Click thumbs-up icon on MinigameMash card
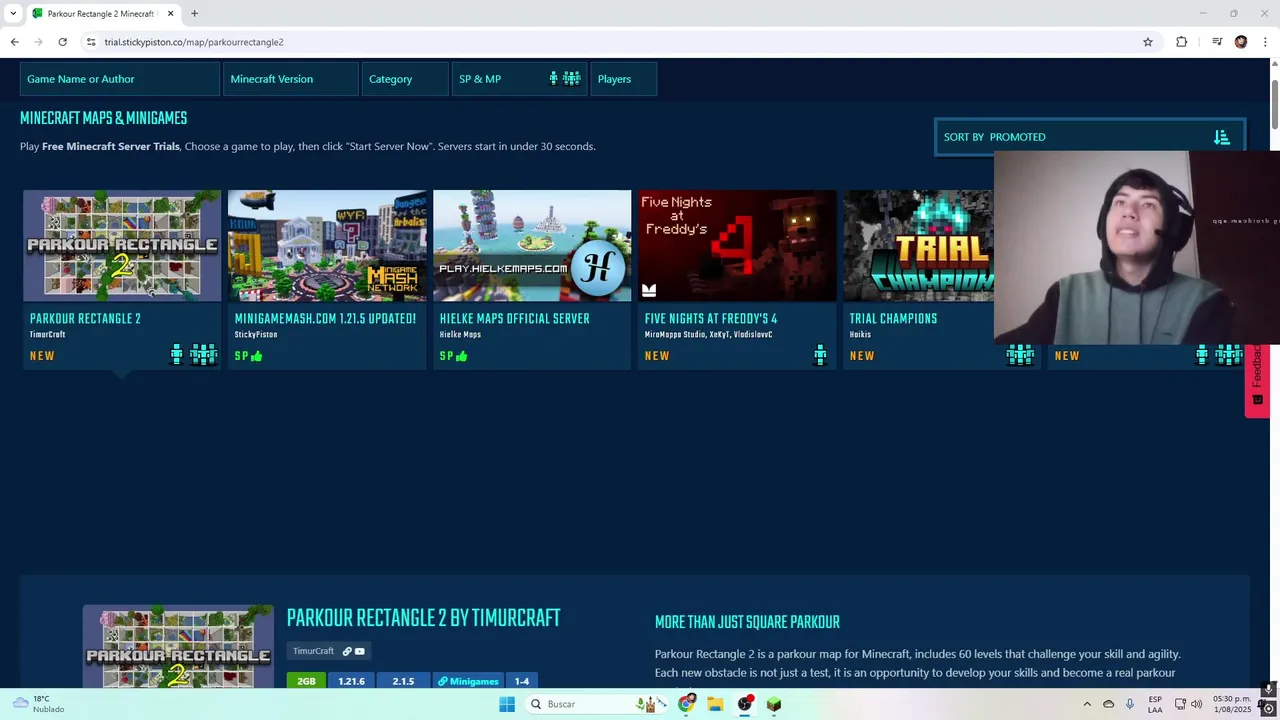 point(257,356)
